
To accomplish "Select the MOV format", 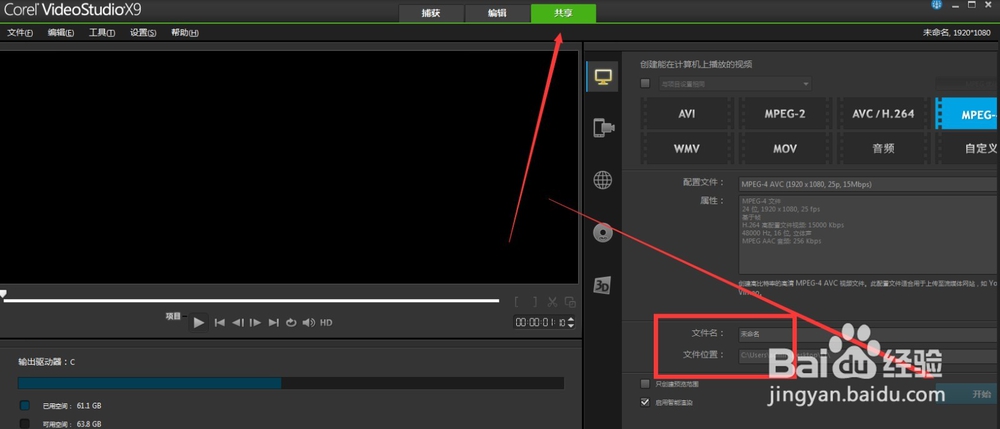I will pos(785,148).
